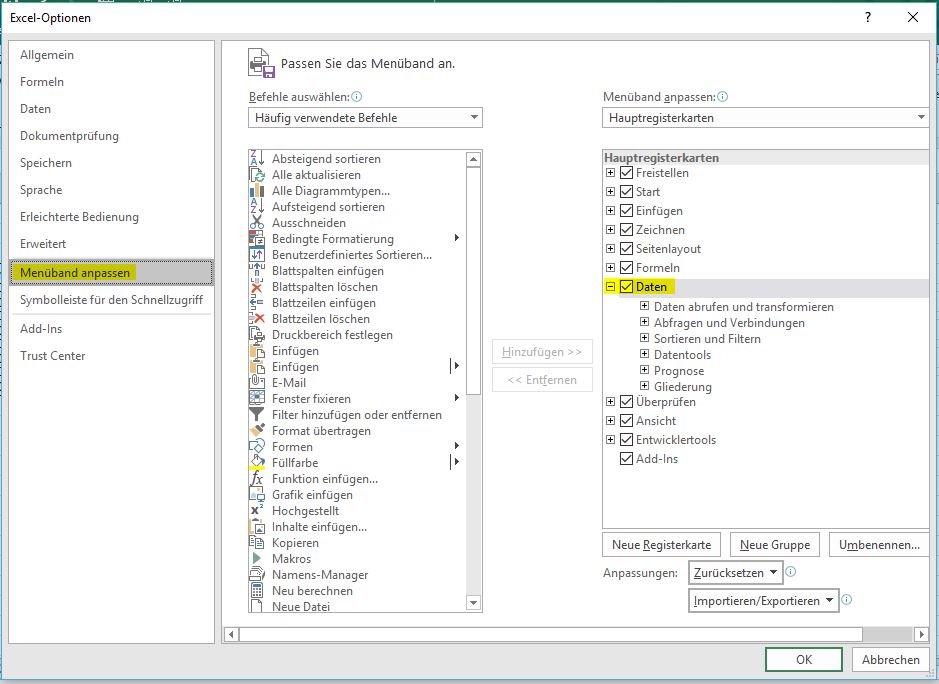The height and width of the screenshot is (684, 939).
Task: Select the Füllfarbe paint bucket icon
Action: click(256, 463)
